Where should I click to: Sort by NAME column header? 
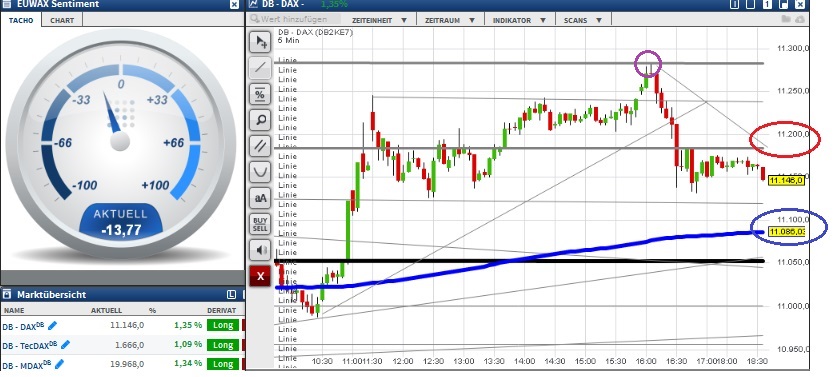pos(13,311)
